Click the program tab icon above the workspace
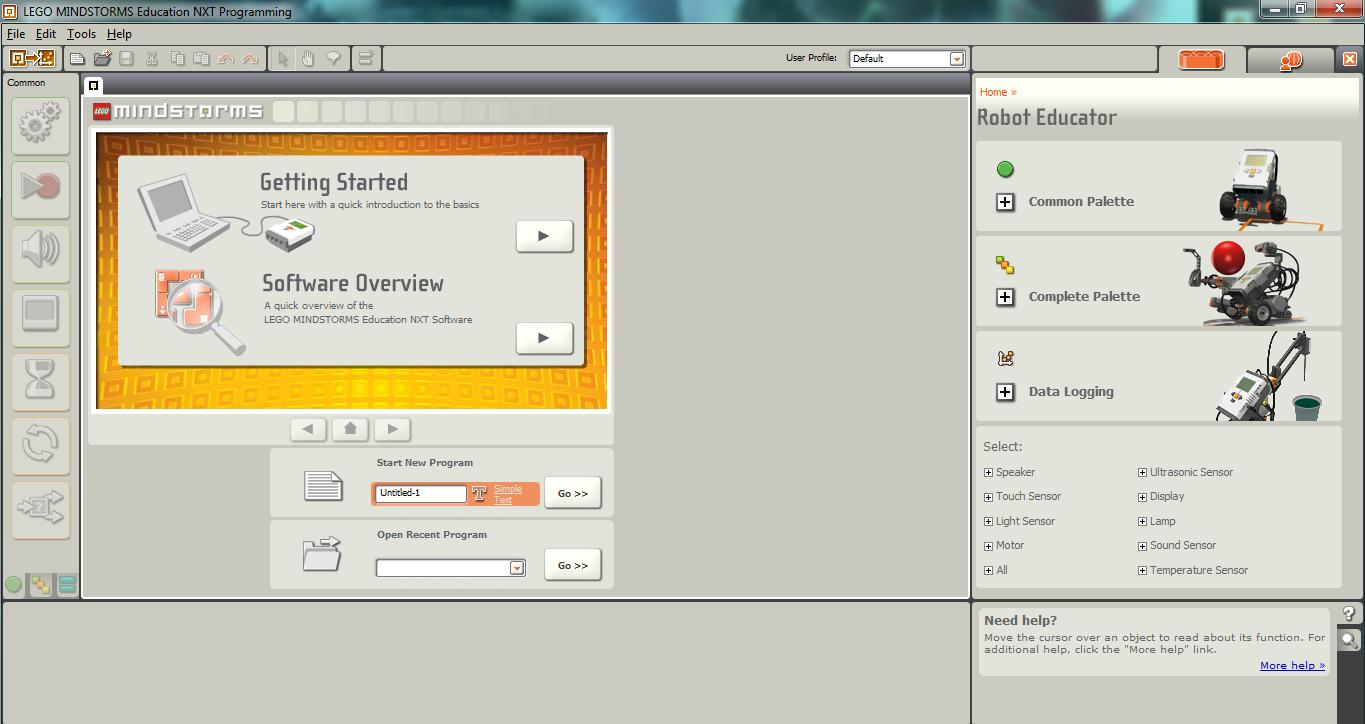1365x724 pixels. (x=93, y=85)
